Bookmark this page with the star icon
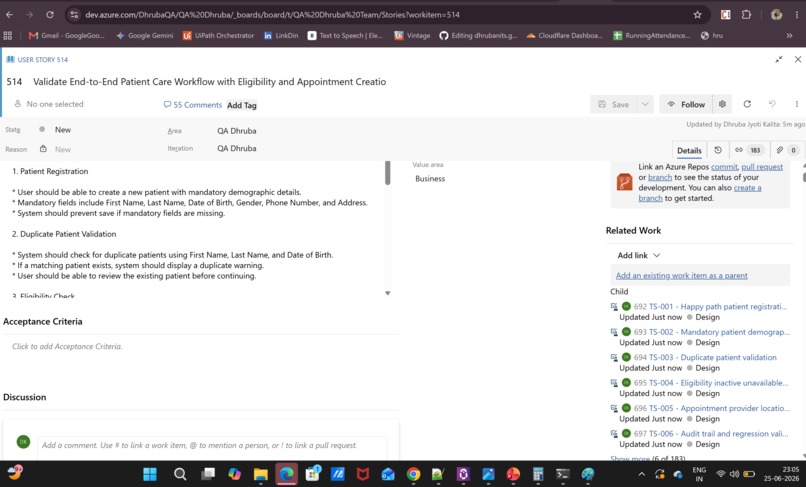This screenshot has height=487, width=806. pyautogui.click(x=697, y=14)
